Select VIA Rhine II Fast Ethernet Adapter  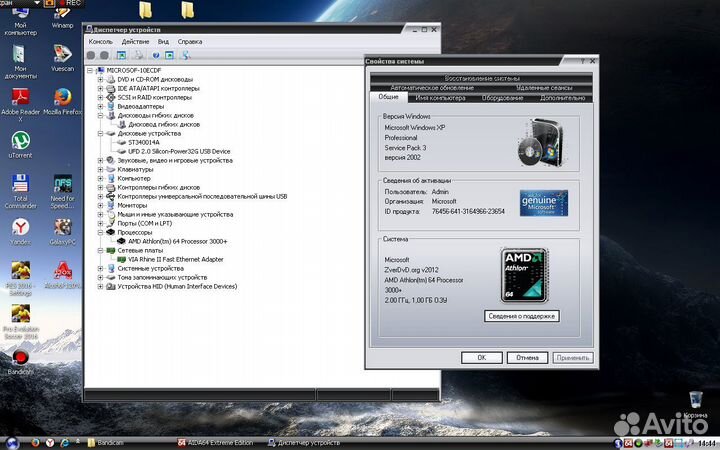tap(175, 259)
